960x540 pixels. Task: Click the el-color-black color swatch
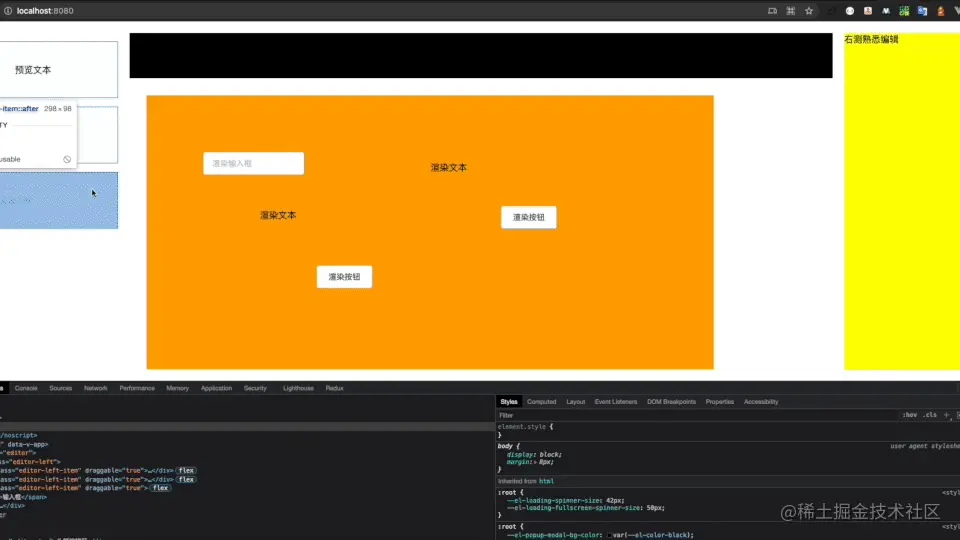(610, 535)
